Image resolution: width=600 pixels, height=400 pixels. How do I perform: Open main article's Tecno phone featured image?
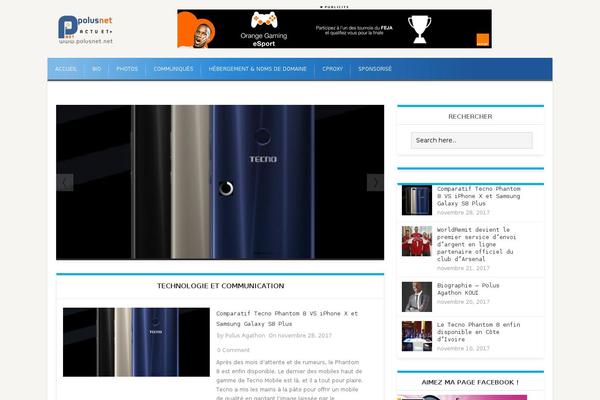[x=136, y=342]
